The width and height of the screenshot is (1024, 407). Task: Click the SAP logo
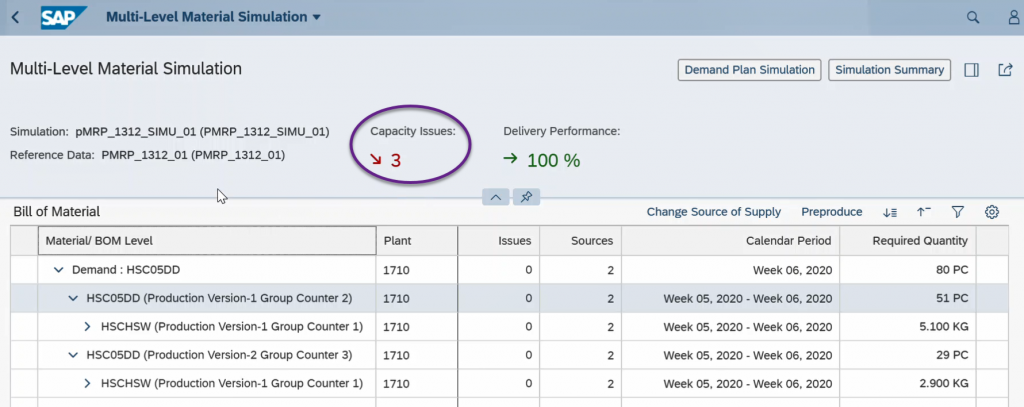(63, 17)
